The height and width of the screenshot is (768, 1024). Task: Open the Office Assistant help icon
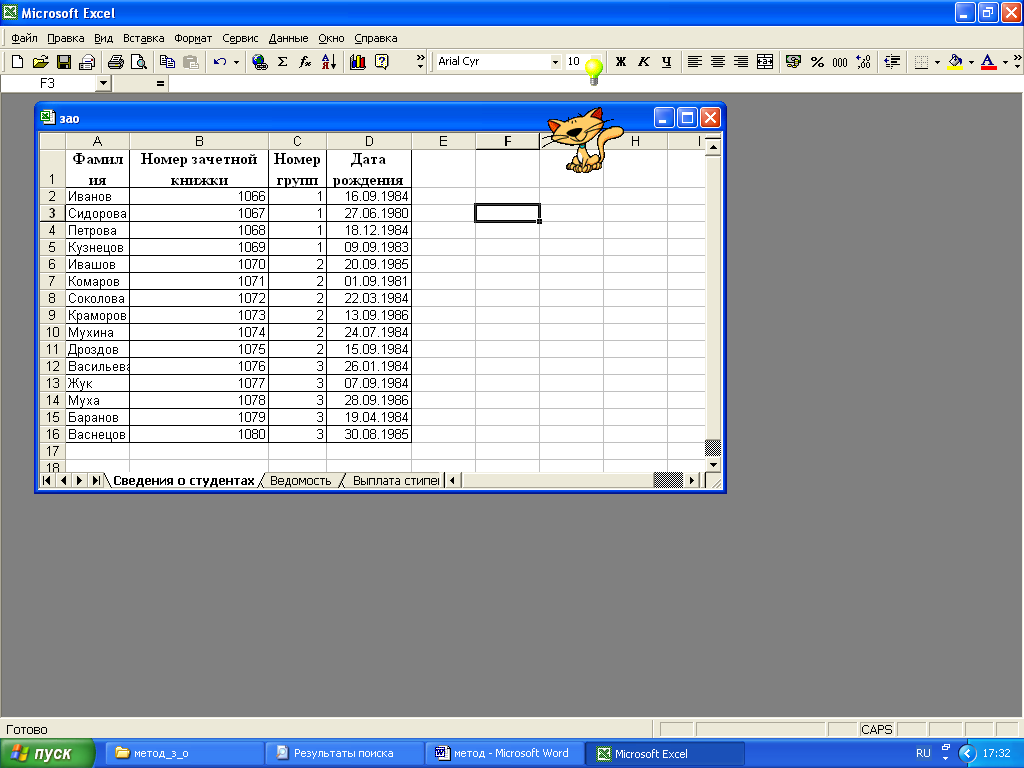pyautogui.click(x=381, y=61)
